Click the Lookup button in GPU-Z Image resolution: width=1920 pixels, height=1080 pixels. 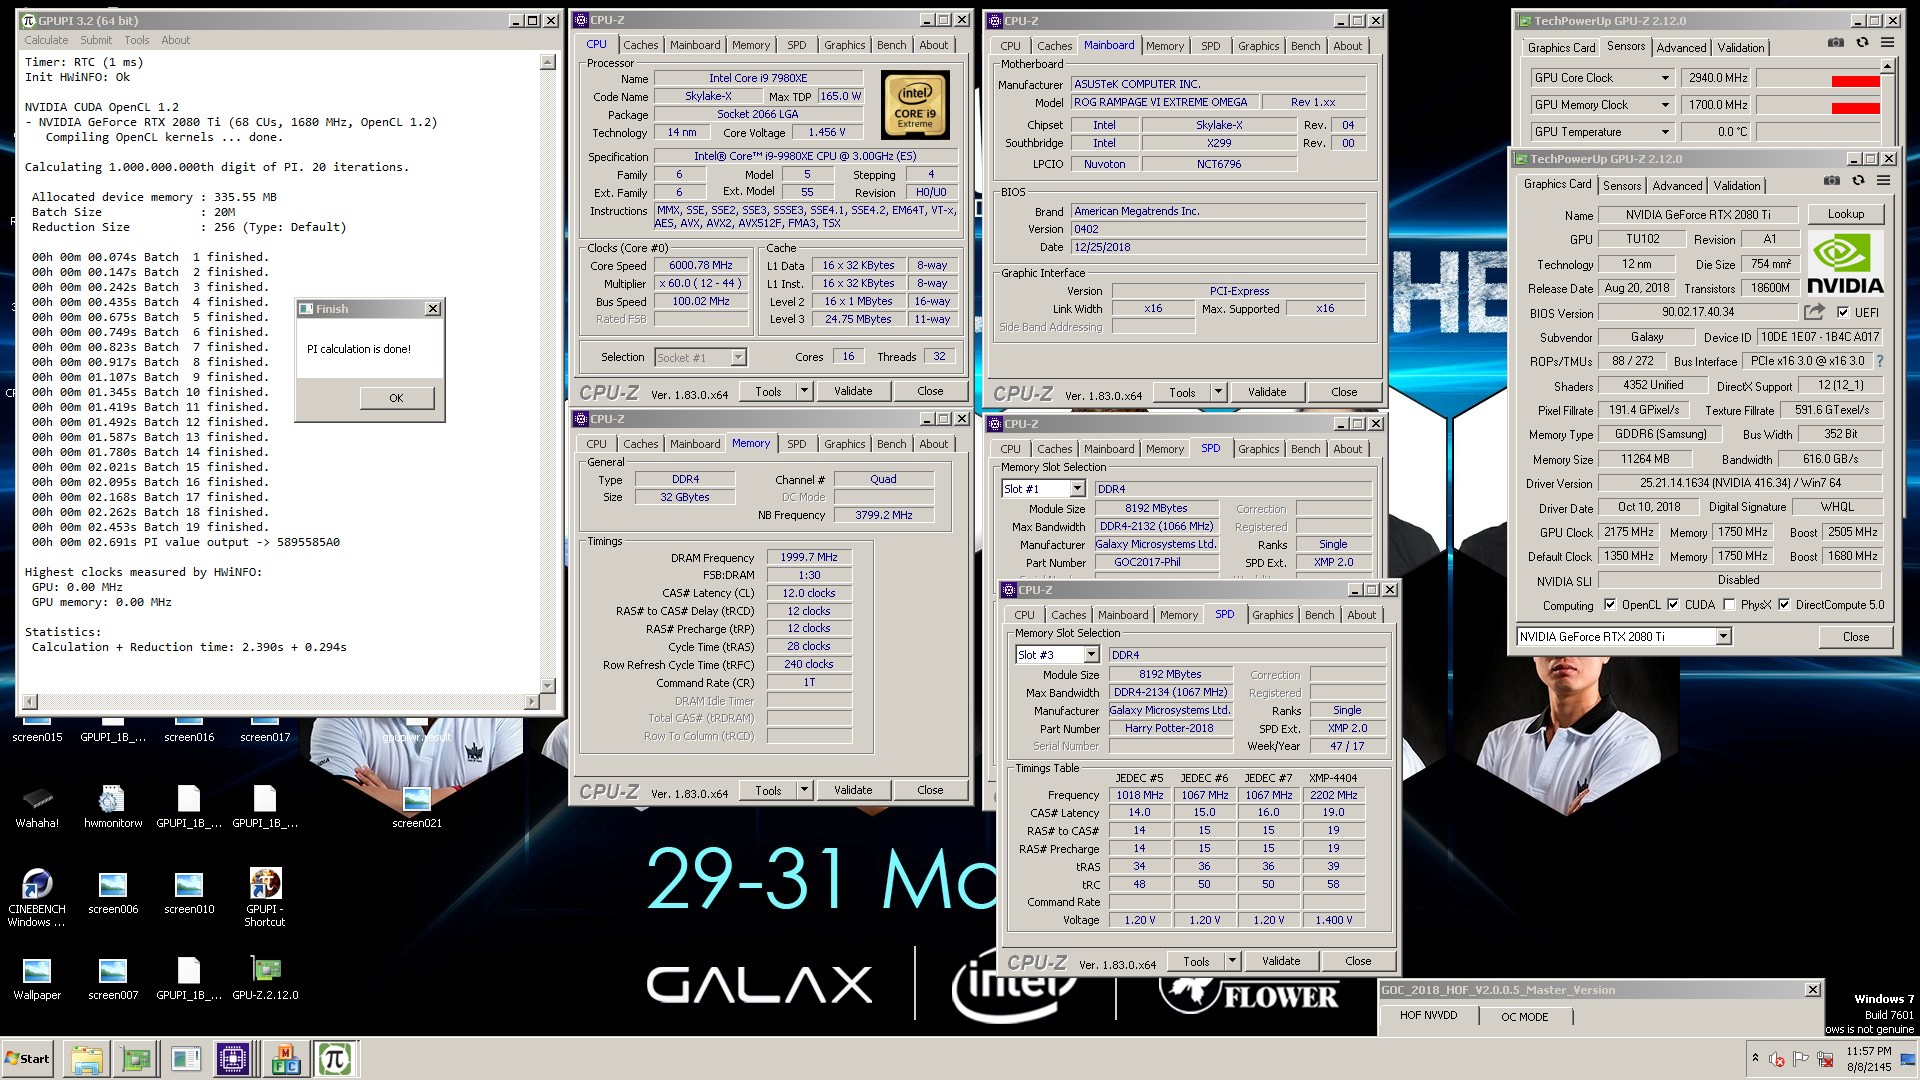click(1845, 214)
